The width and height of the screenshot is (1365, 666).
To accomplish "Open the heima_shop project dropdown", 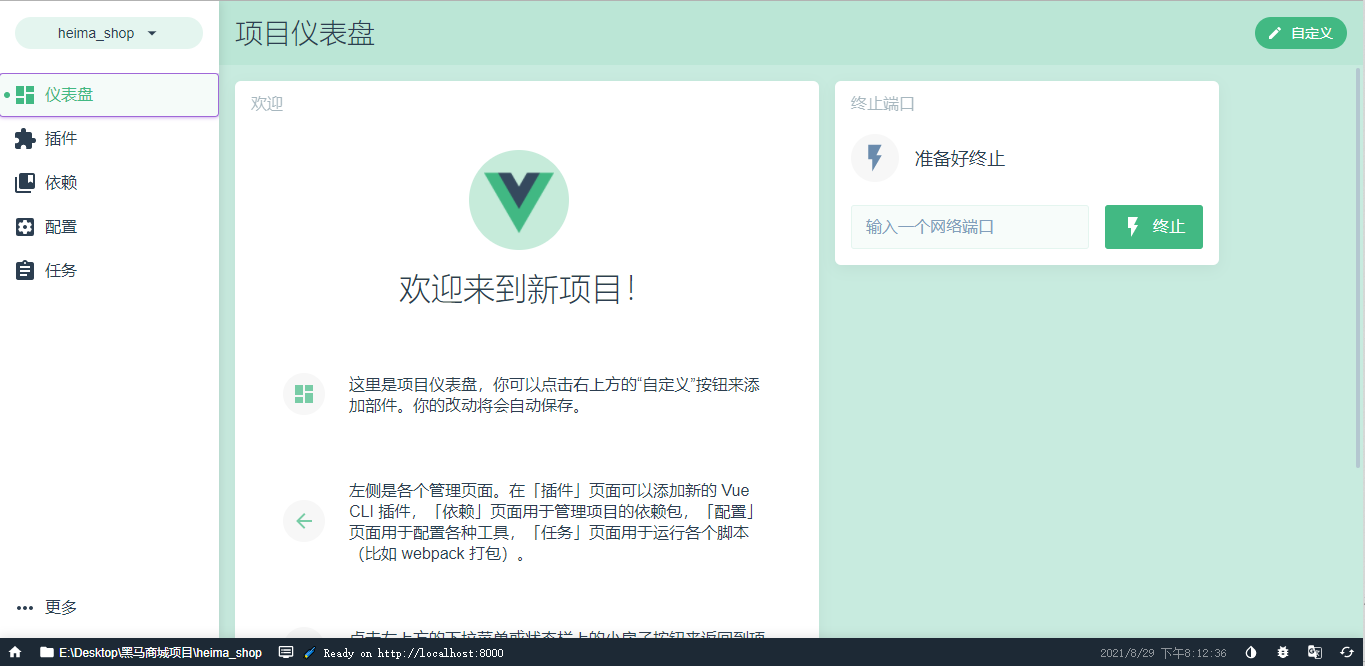I will pos(109,33).
